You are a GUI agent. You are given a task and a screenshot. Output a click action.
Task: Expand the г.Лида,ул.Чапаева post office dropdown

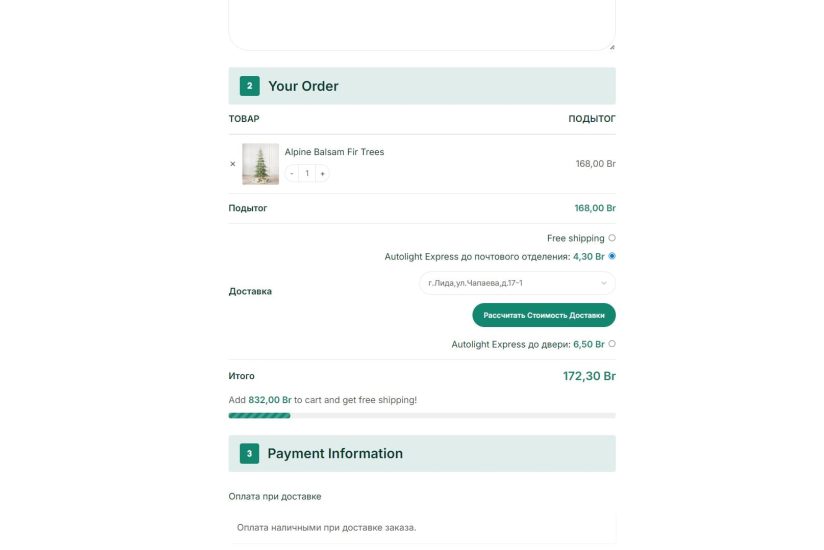[x=517, y=284]
